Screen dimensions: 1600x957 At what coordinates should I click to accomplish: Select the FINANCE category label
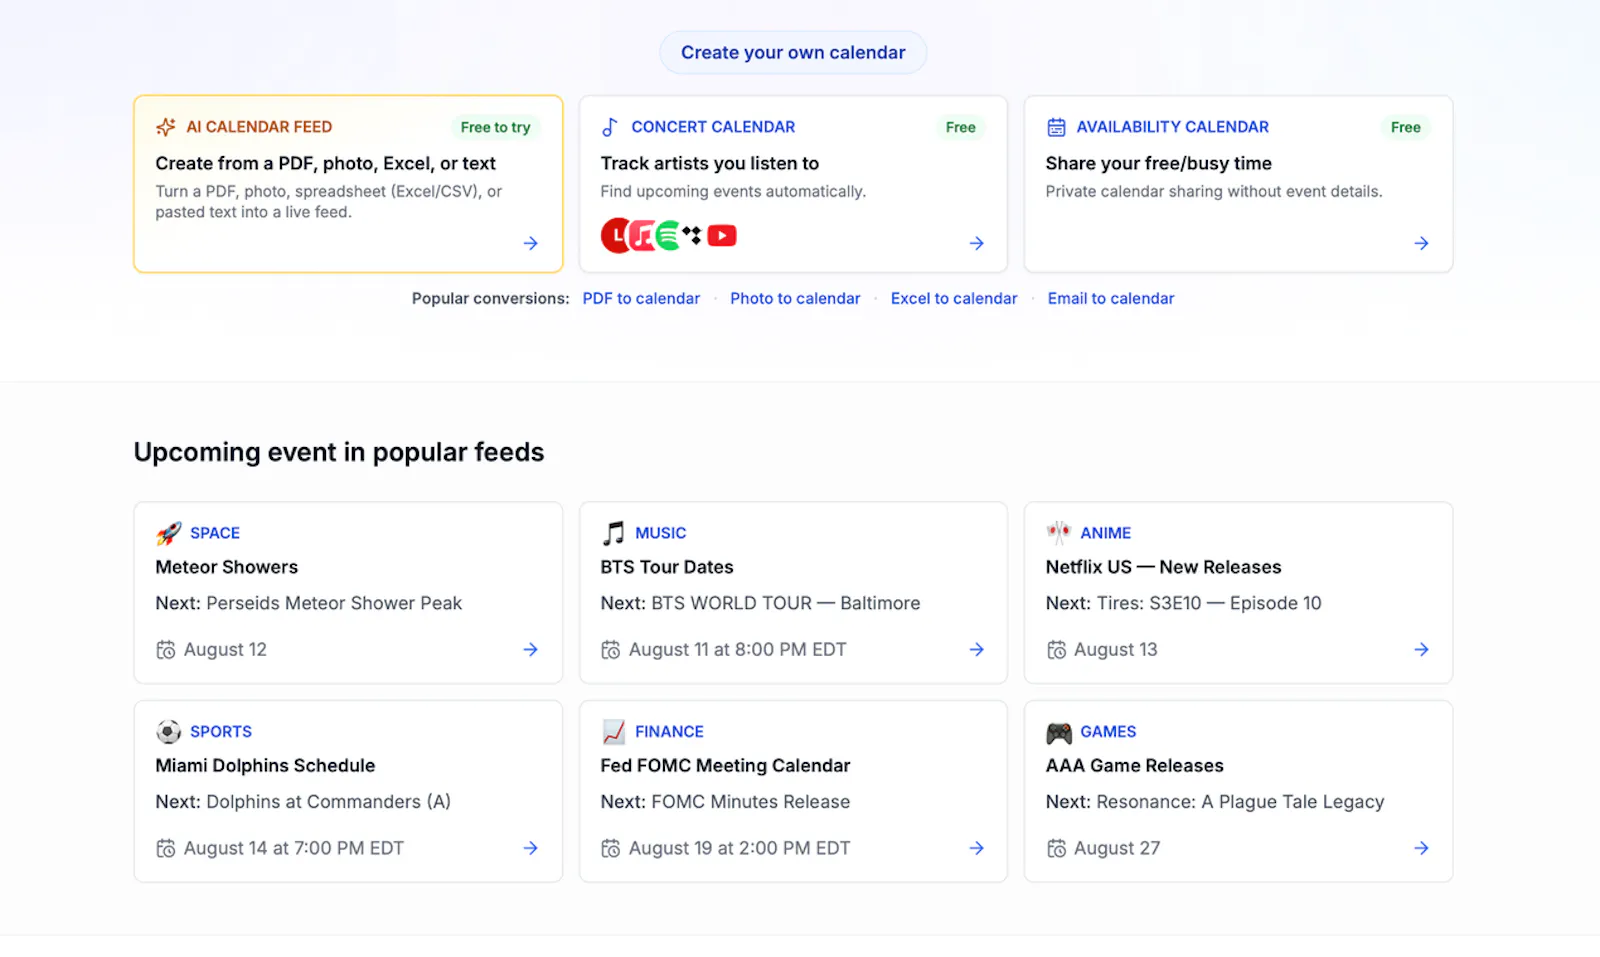point(669,732)
